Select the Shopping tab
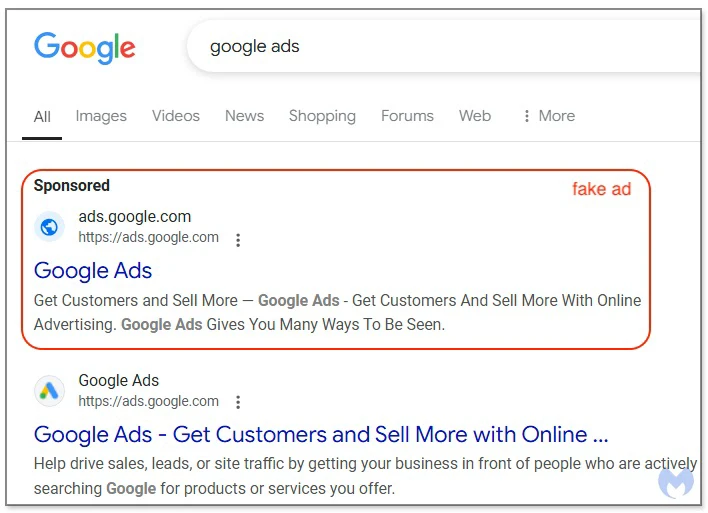This screenshot has height=513, width=708. pyautogui.click(x=322, y=116)
